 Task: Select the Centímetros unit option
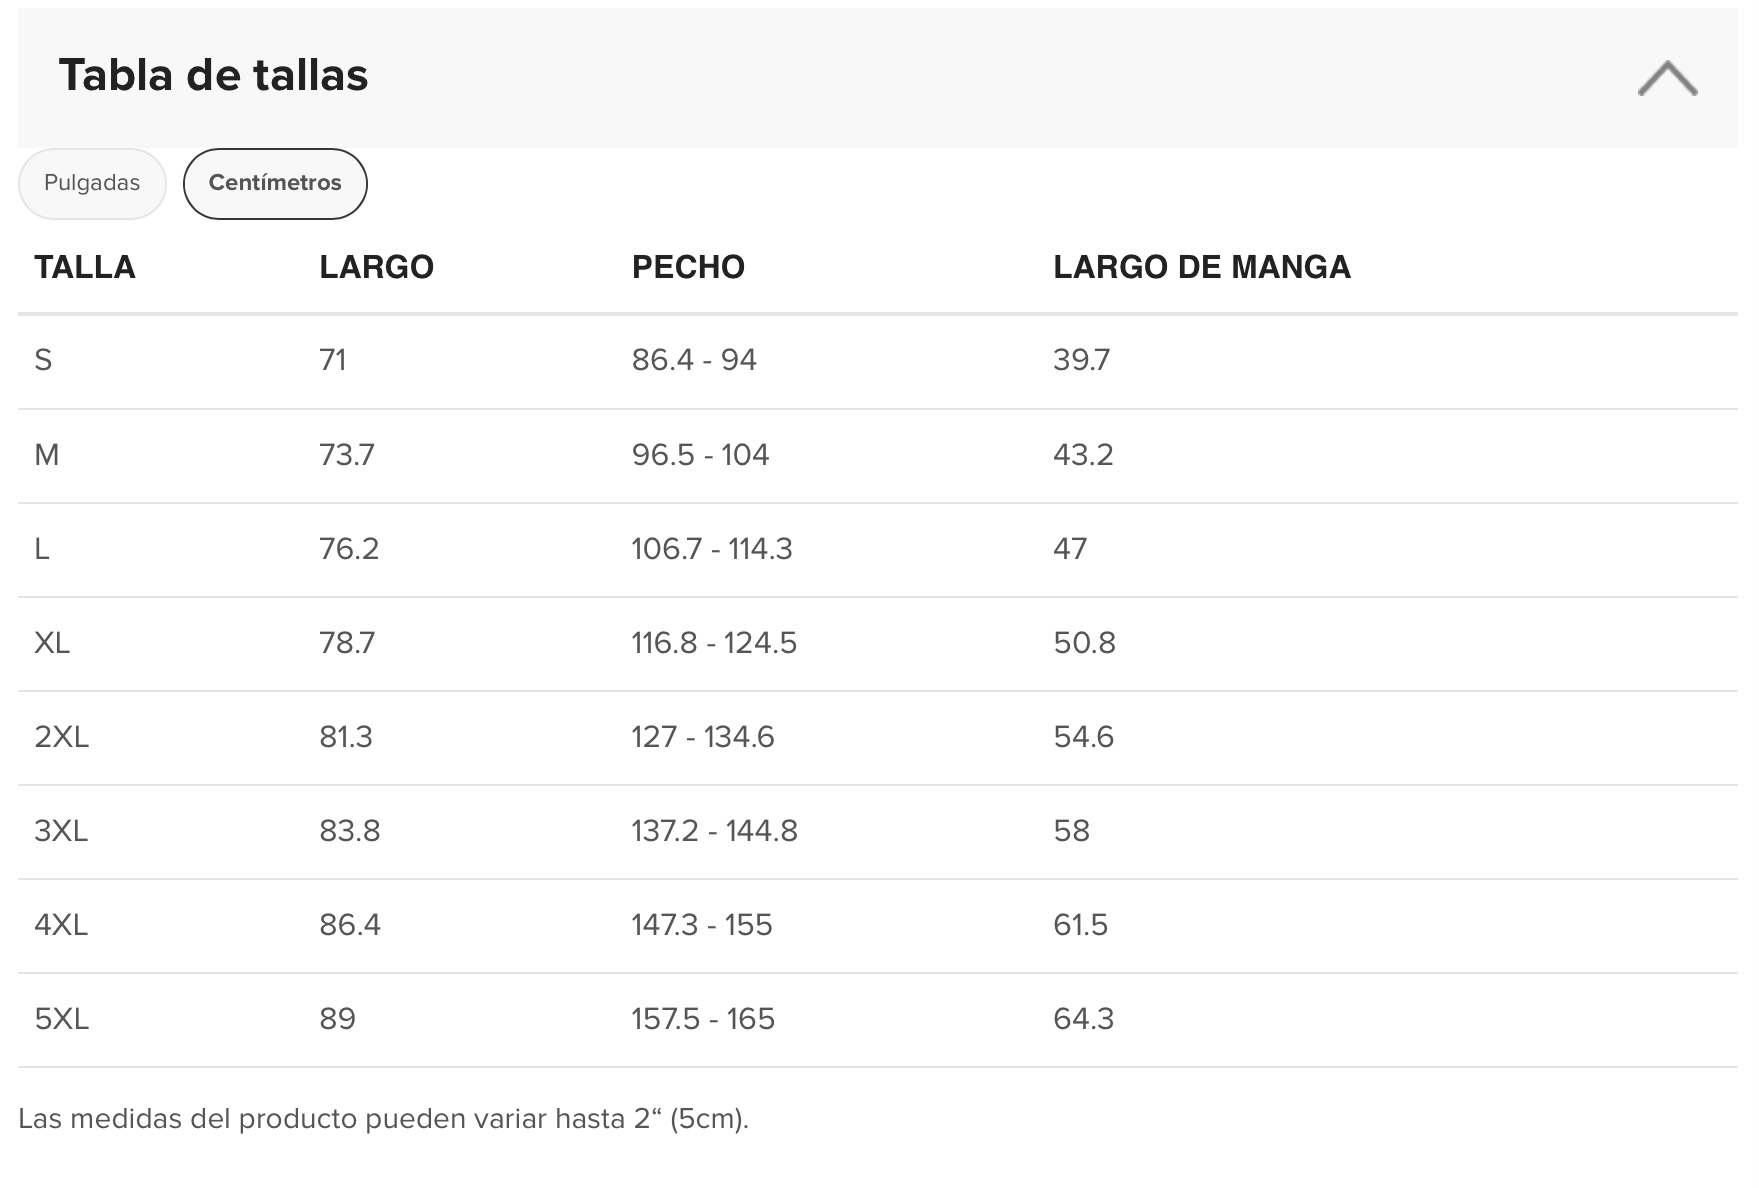point(275,183)
